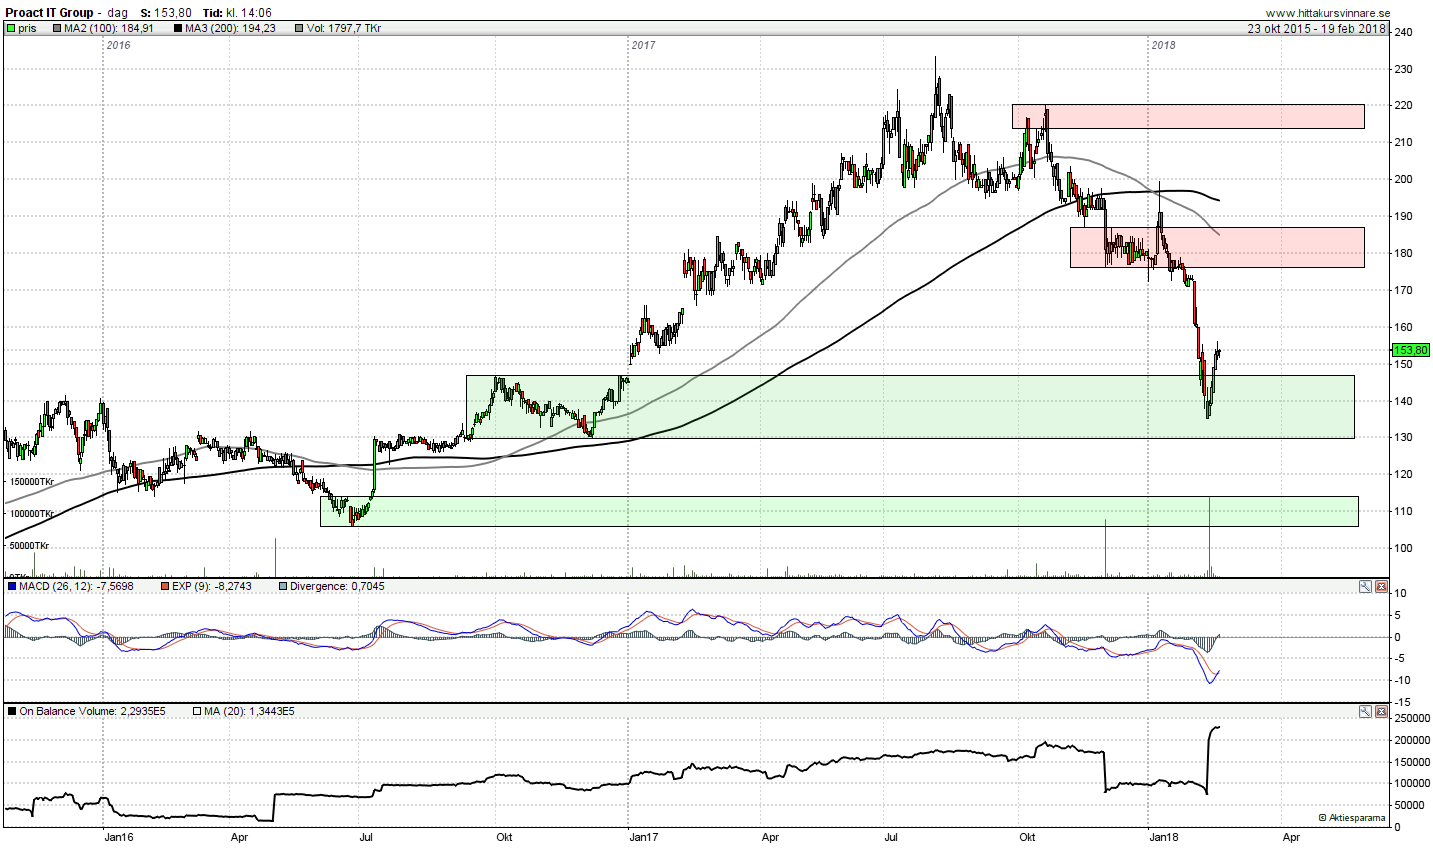Click the white MA (20) legend swatch
The image size is (1433, 850).
[197, 712]
